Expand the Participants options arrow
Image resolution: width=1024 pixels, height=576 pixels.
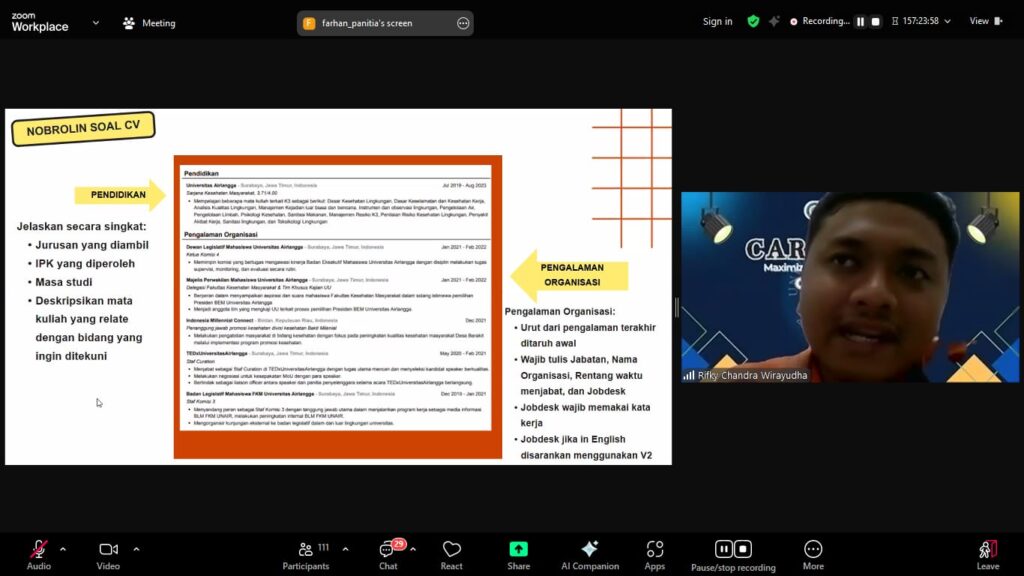(x=345, y=549)
